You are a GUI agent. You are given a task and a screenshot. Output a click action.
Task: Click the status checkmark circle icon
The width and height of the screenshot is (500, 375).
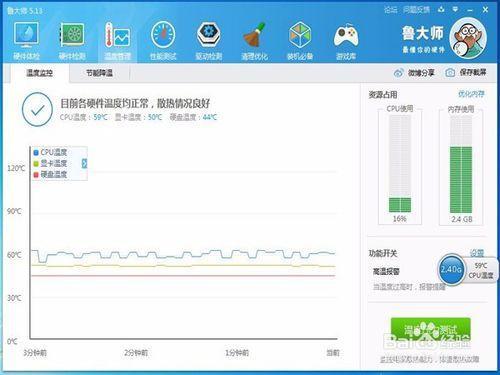tap(37, 109)
